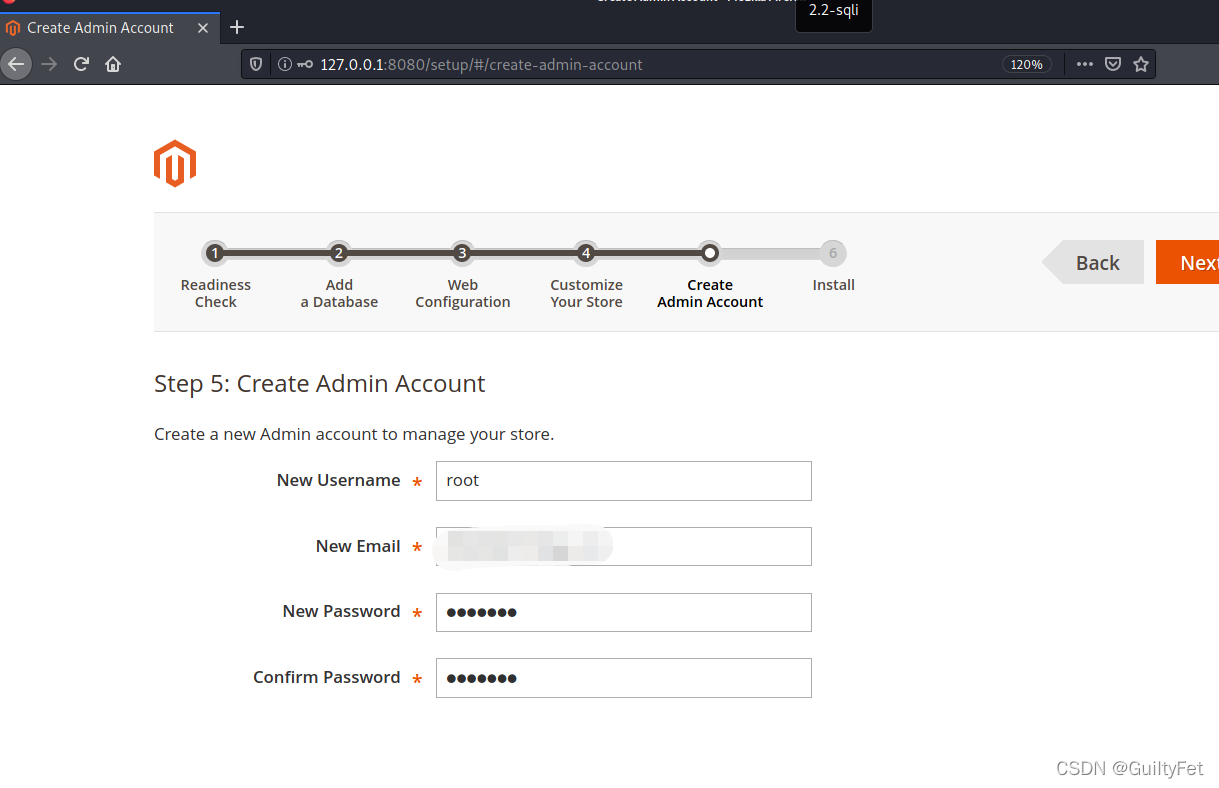Go back to the Readiness Check step

pos(215,253)
